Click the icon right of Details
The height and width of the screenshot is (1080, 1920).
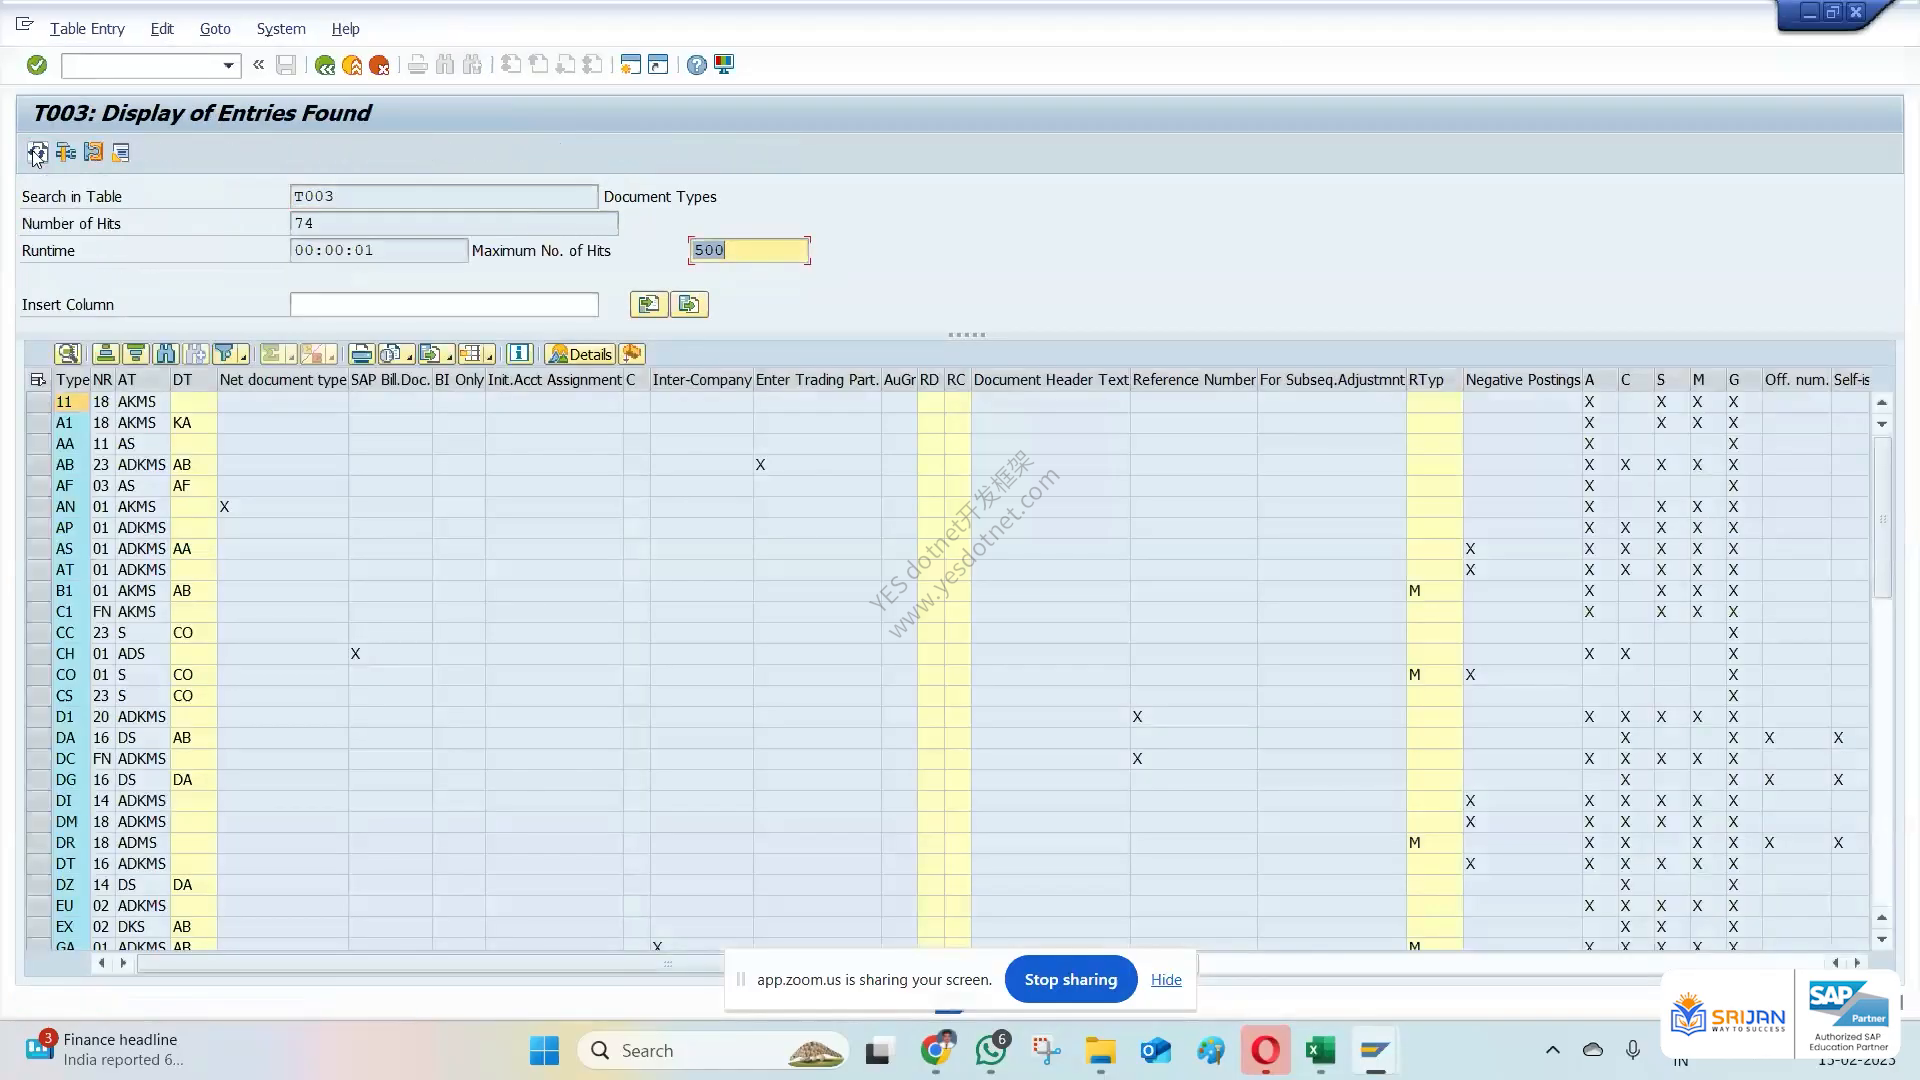pyautogui.click(x=632, y=354)
